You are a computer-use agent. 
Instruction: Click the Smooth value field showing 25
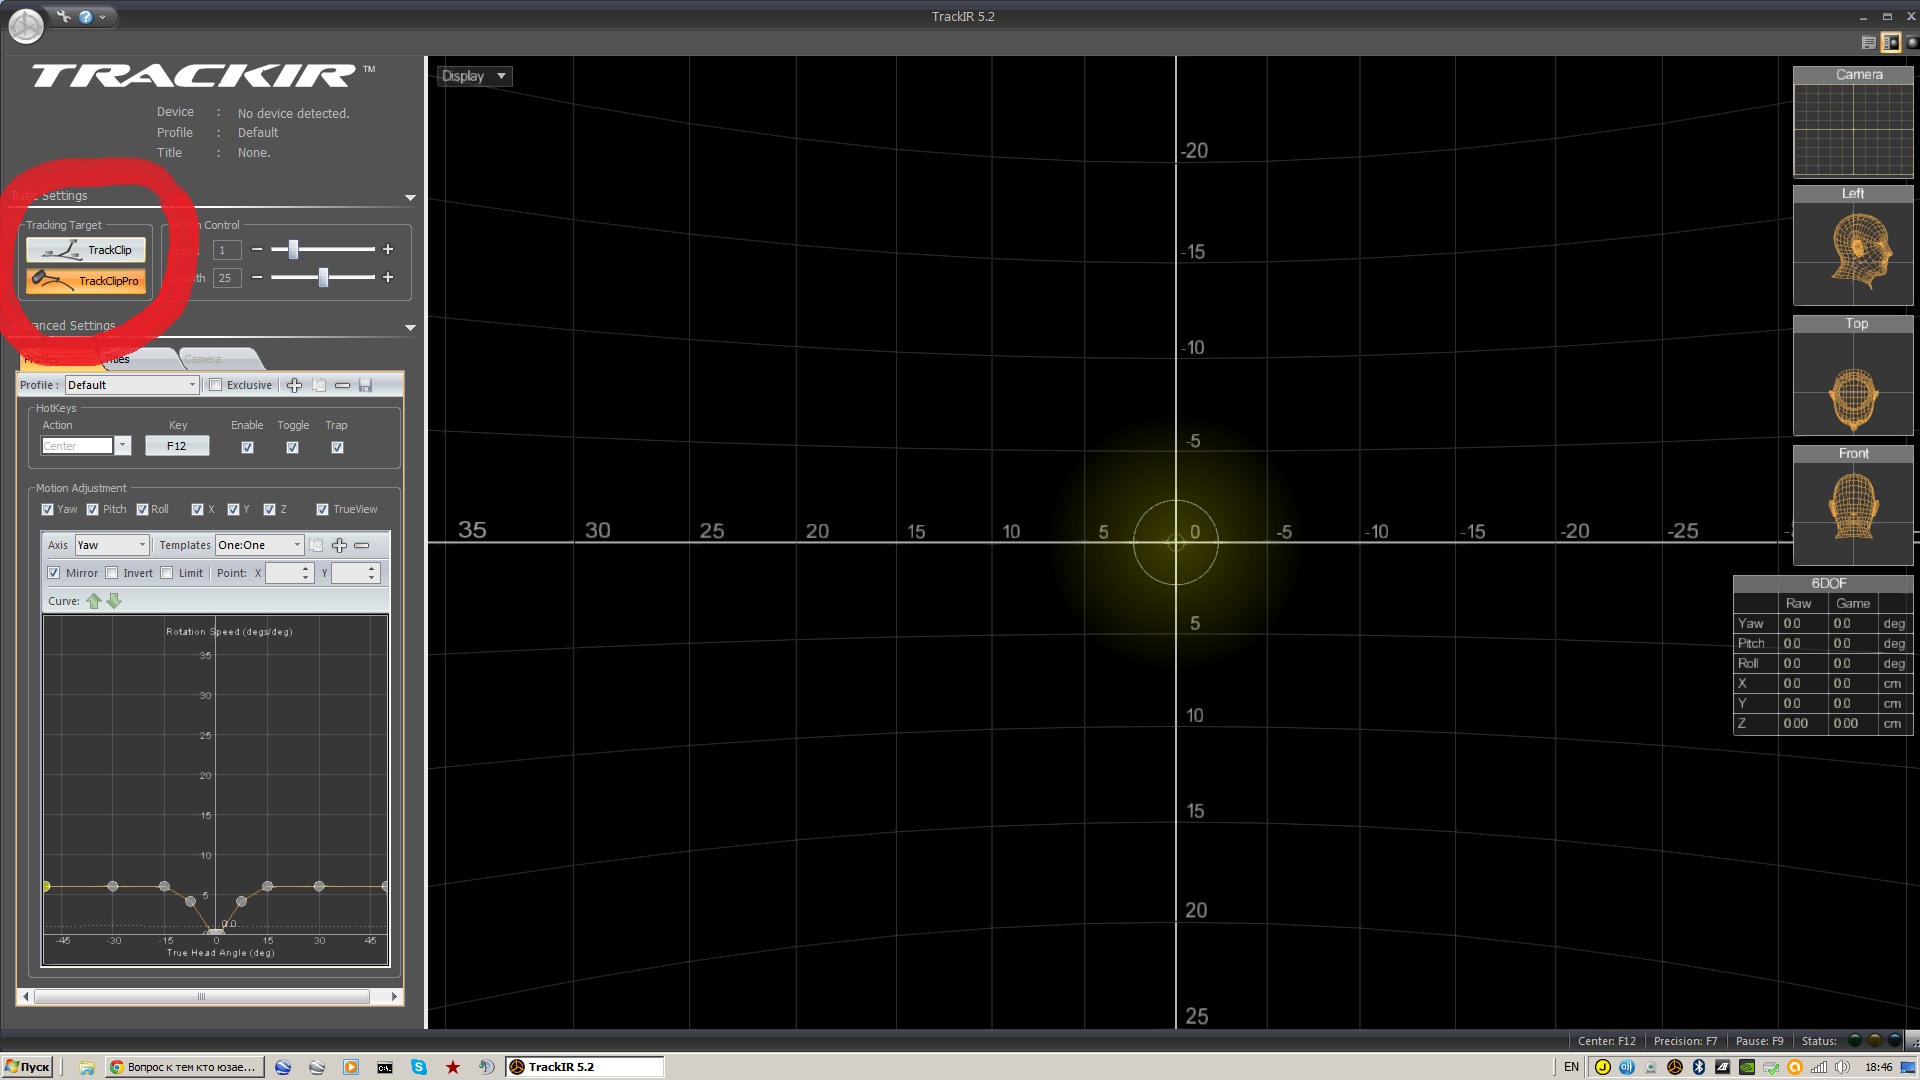[227, 278]
